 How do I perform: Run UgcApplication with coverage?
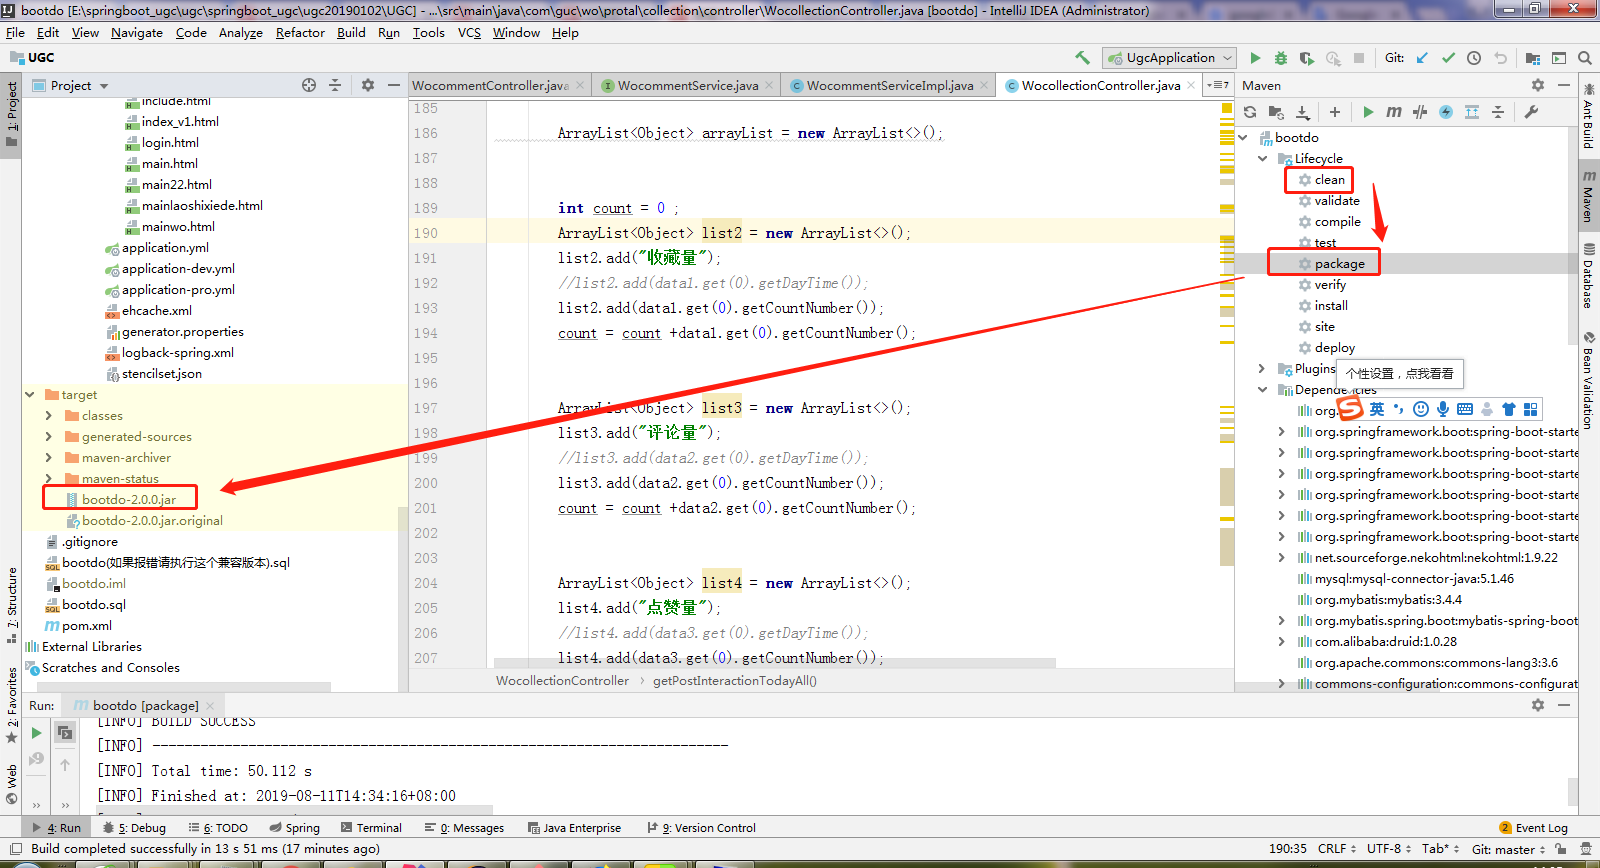1306,58
